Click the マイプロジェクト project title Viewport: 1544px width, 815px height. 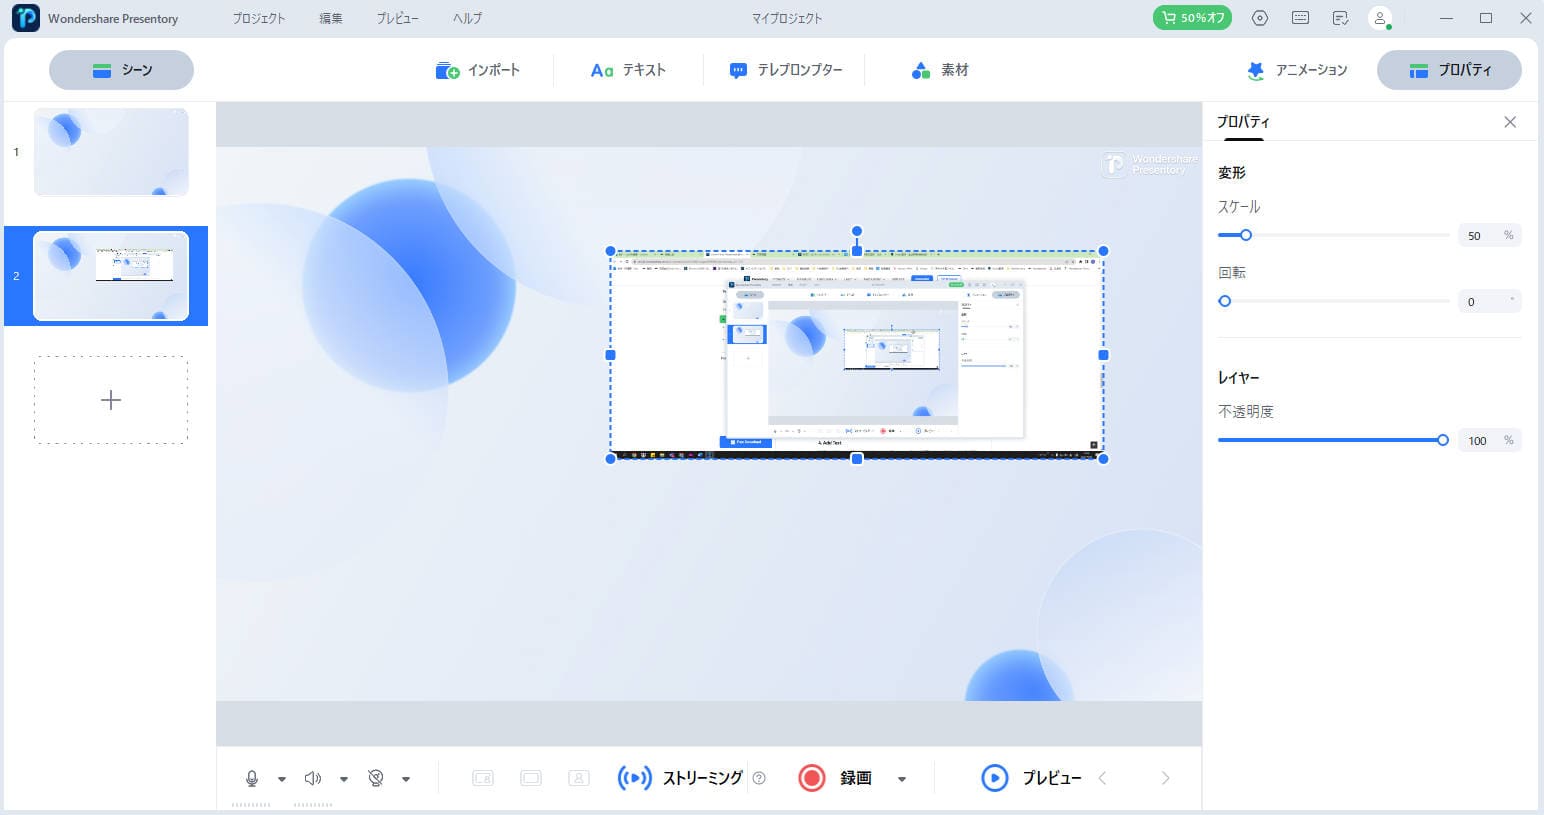(x=787, y=18)
